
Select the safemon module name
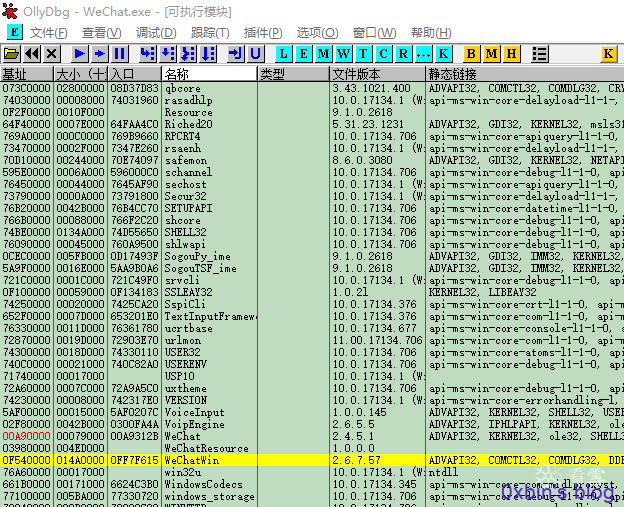[x=185, y=160]
